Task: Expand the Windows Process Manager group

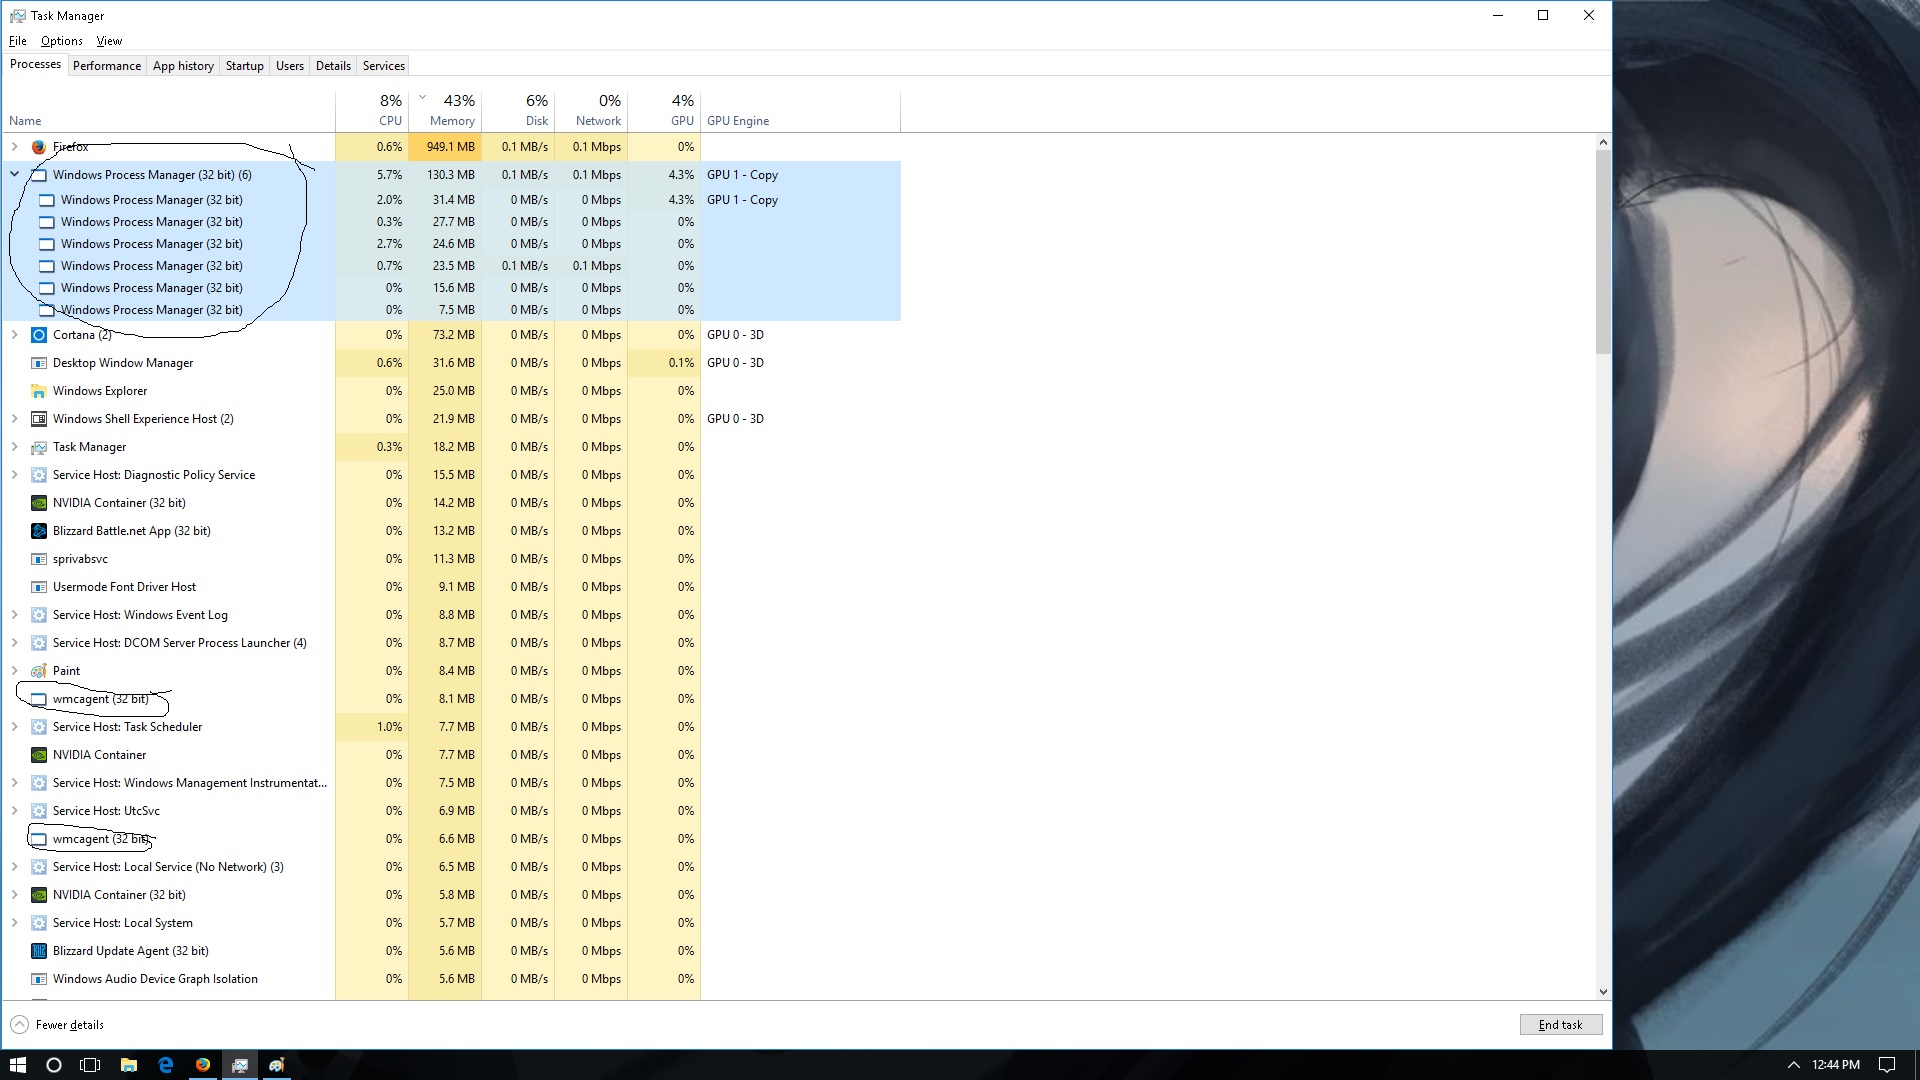Action: point(15,174)
